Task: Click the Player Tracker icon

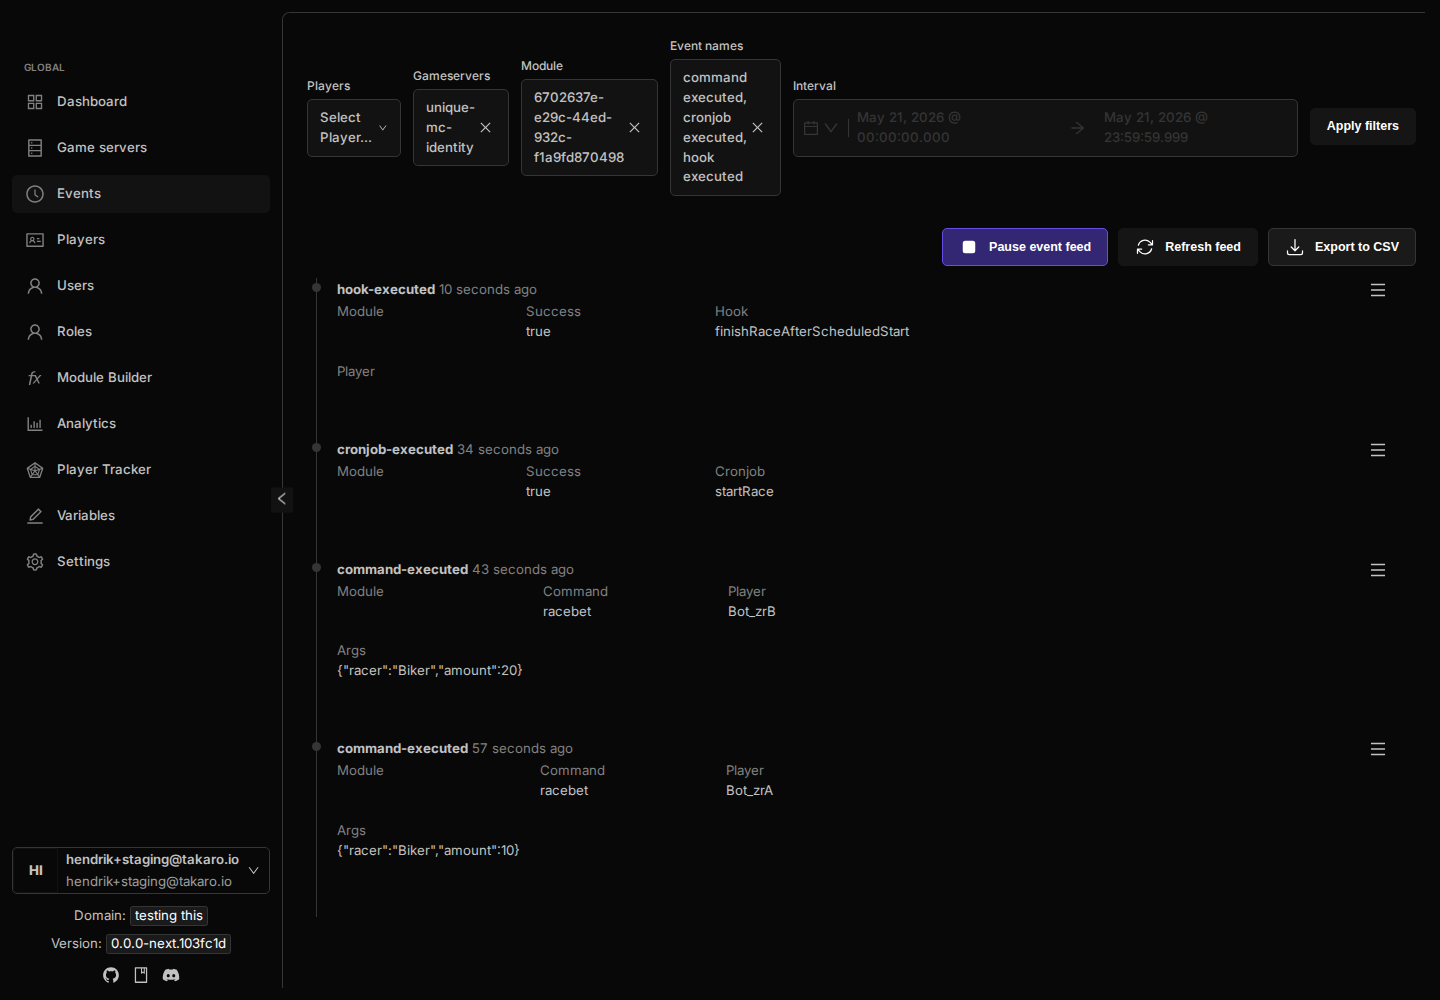Action: [x=35, y=470]
